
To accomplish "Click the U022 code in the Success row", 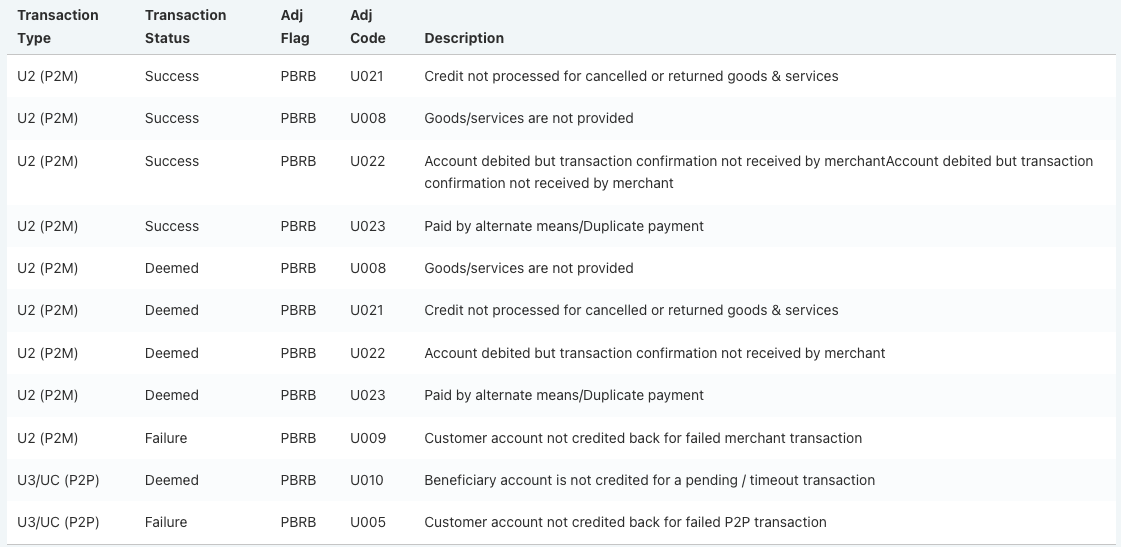I will coord(366,161).
